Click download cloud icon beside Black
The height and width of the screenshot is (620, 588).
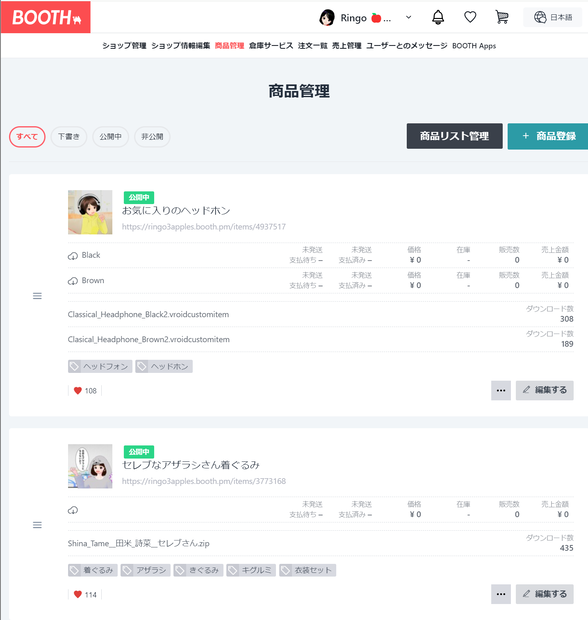coord(73,256)
